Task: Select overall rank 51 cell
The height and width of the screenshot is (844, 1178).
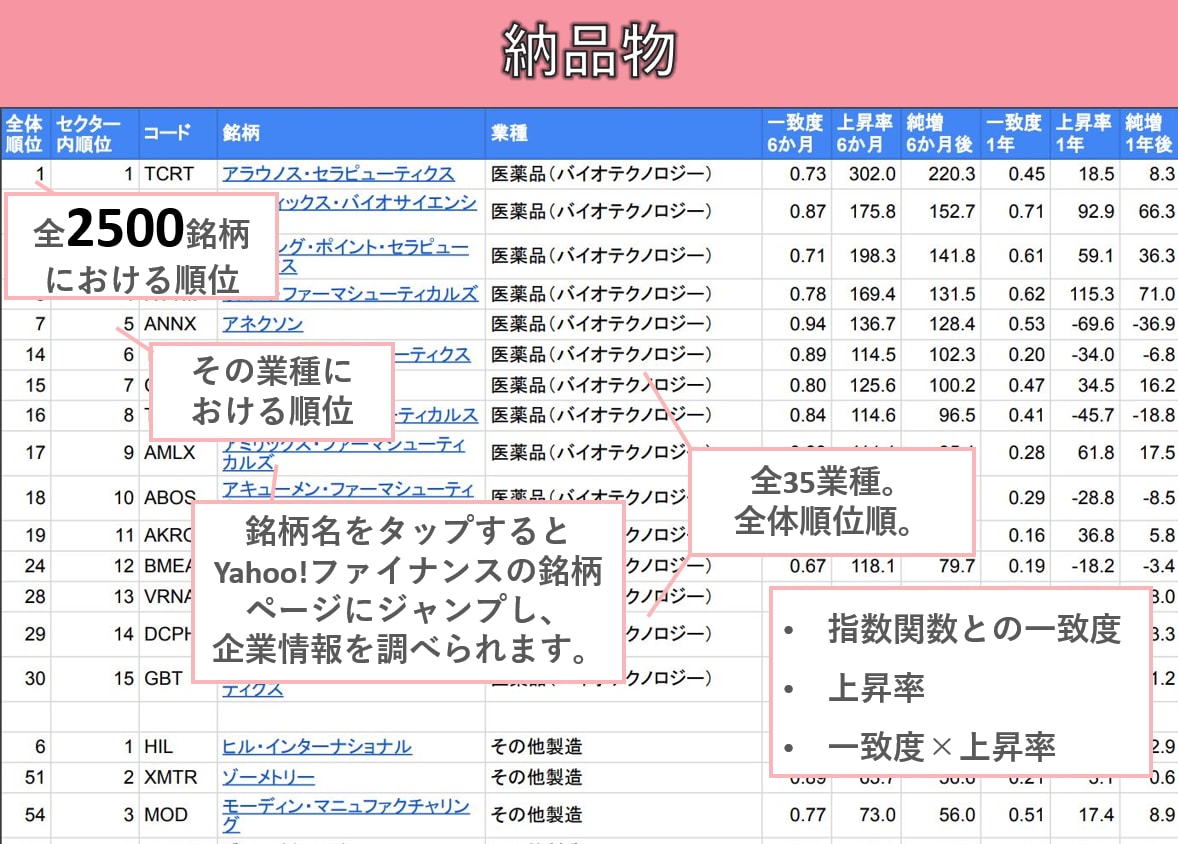Action: click(x=26, y=777)
